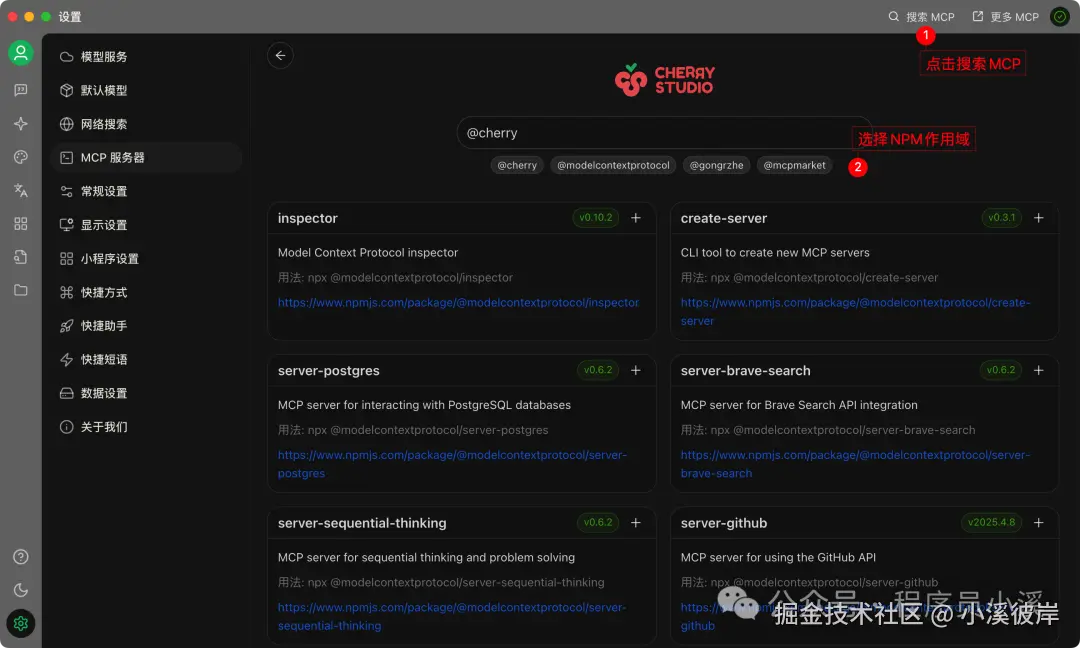This screenshot has width=1080, height=648.
Task: Click the v0.3.1 version badge on create-server
Action: (1001, 218)
